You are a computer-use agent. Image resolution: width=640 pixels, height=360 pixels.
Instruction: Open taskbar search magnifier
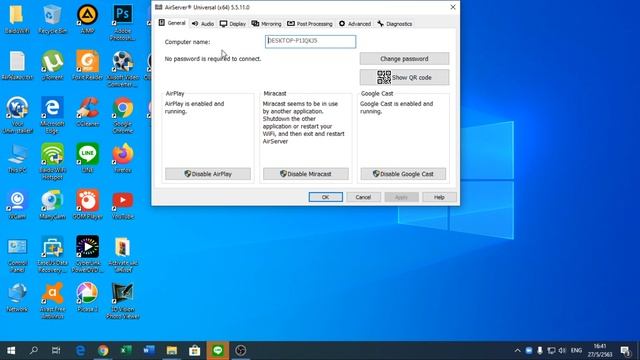point(33,350)
